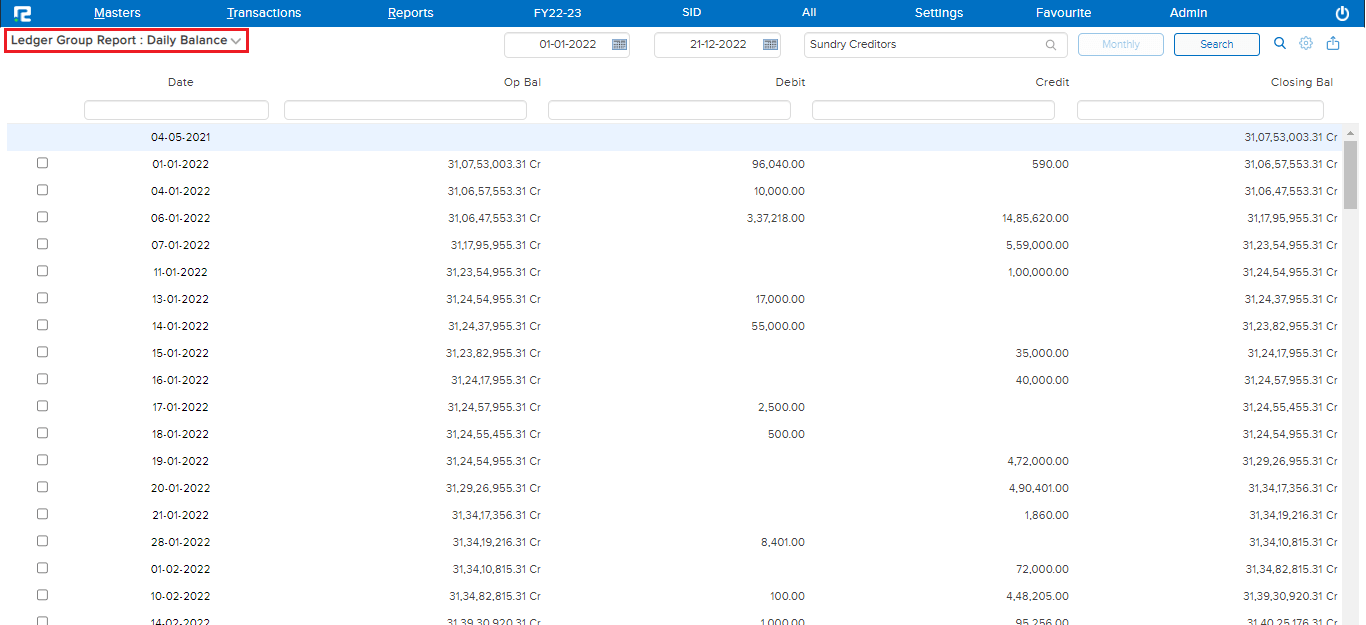This screenshot has width=1366, height=625.
Task: Open the Reports menu
Action: coord(411,13)
